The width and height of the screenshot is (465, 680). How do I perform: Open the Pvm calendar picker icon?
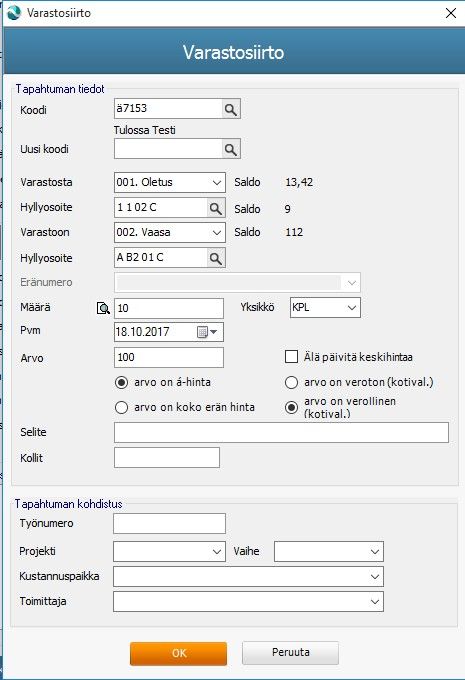207,332
